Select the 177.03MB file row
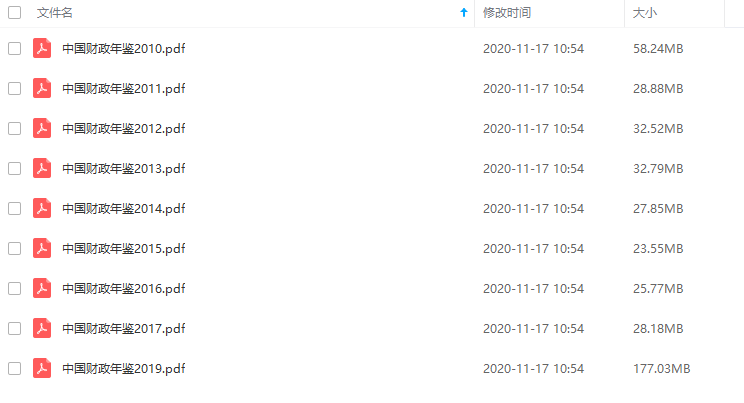Image resolution: width=744 pixels, height=403 pixels. coord(372,368)
